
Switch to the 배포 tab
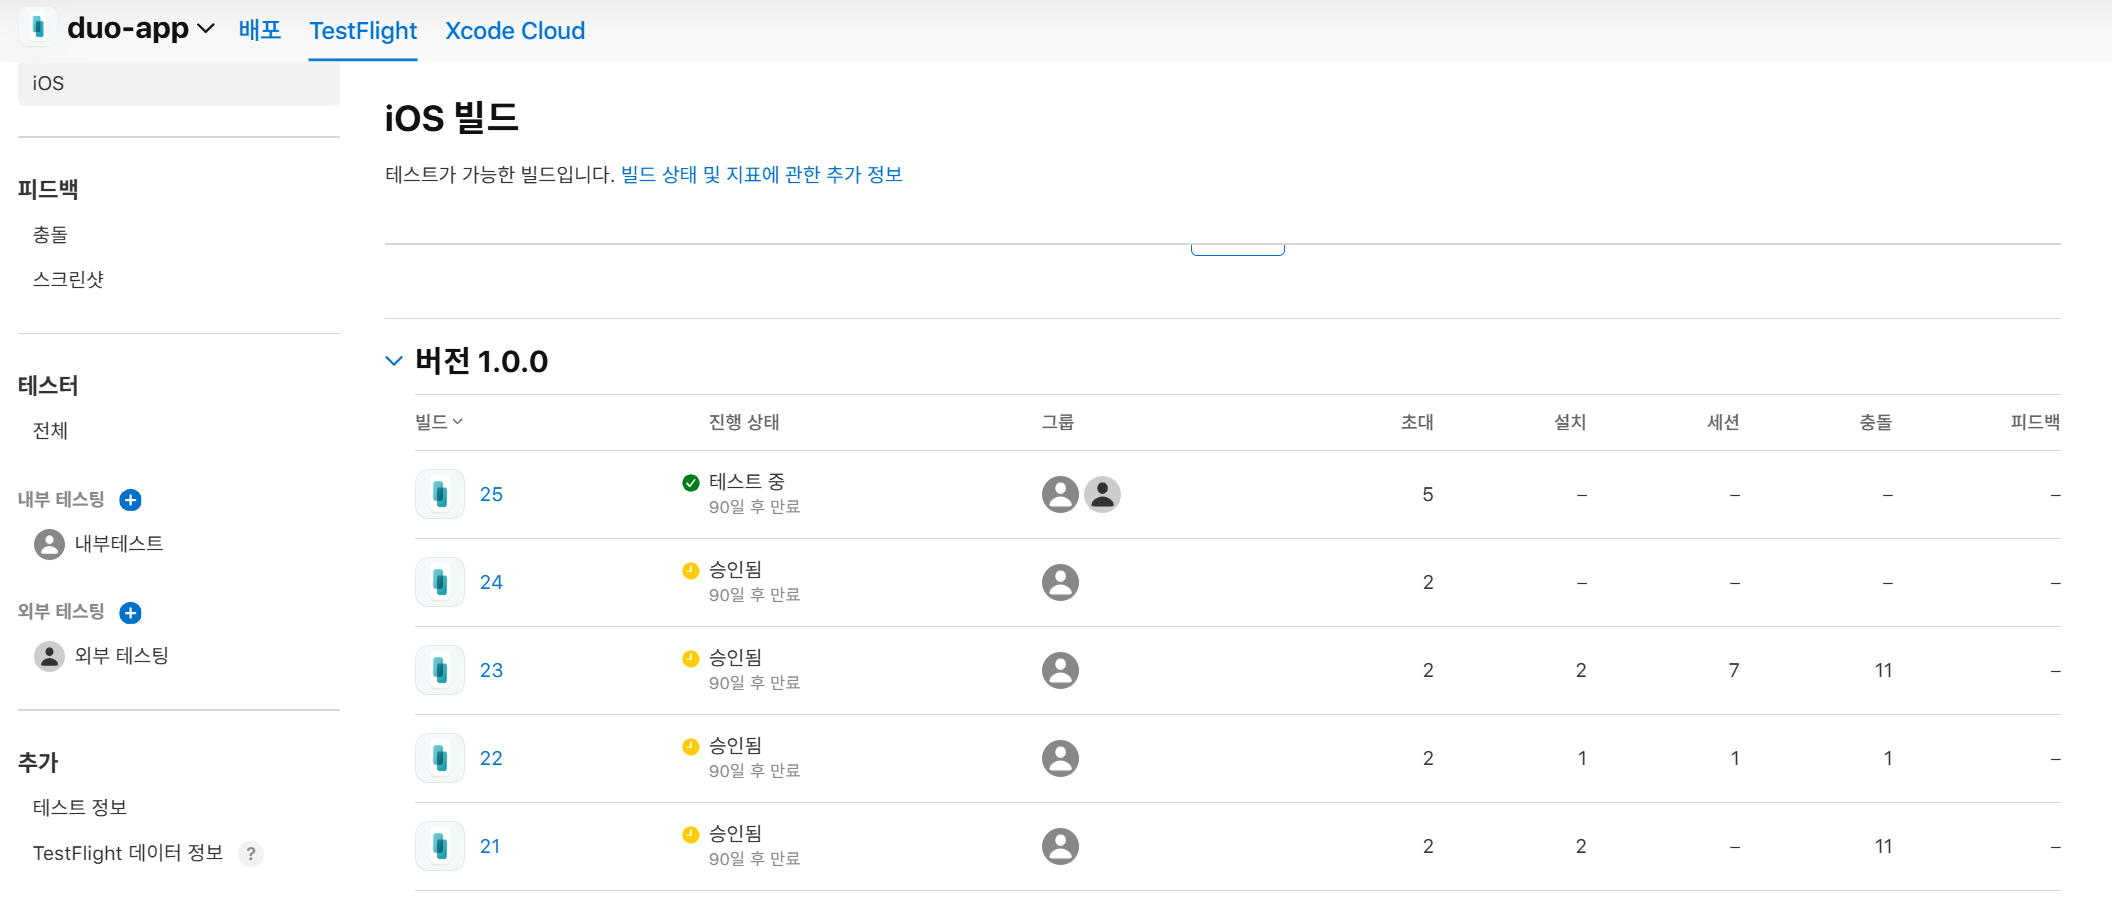pos(260,30)
